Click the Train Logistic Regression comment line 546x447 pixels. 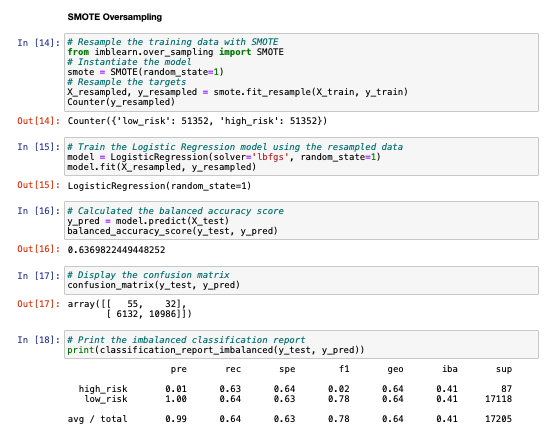(x=235, y=147)
